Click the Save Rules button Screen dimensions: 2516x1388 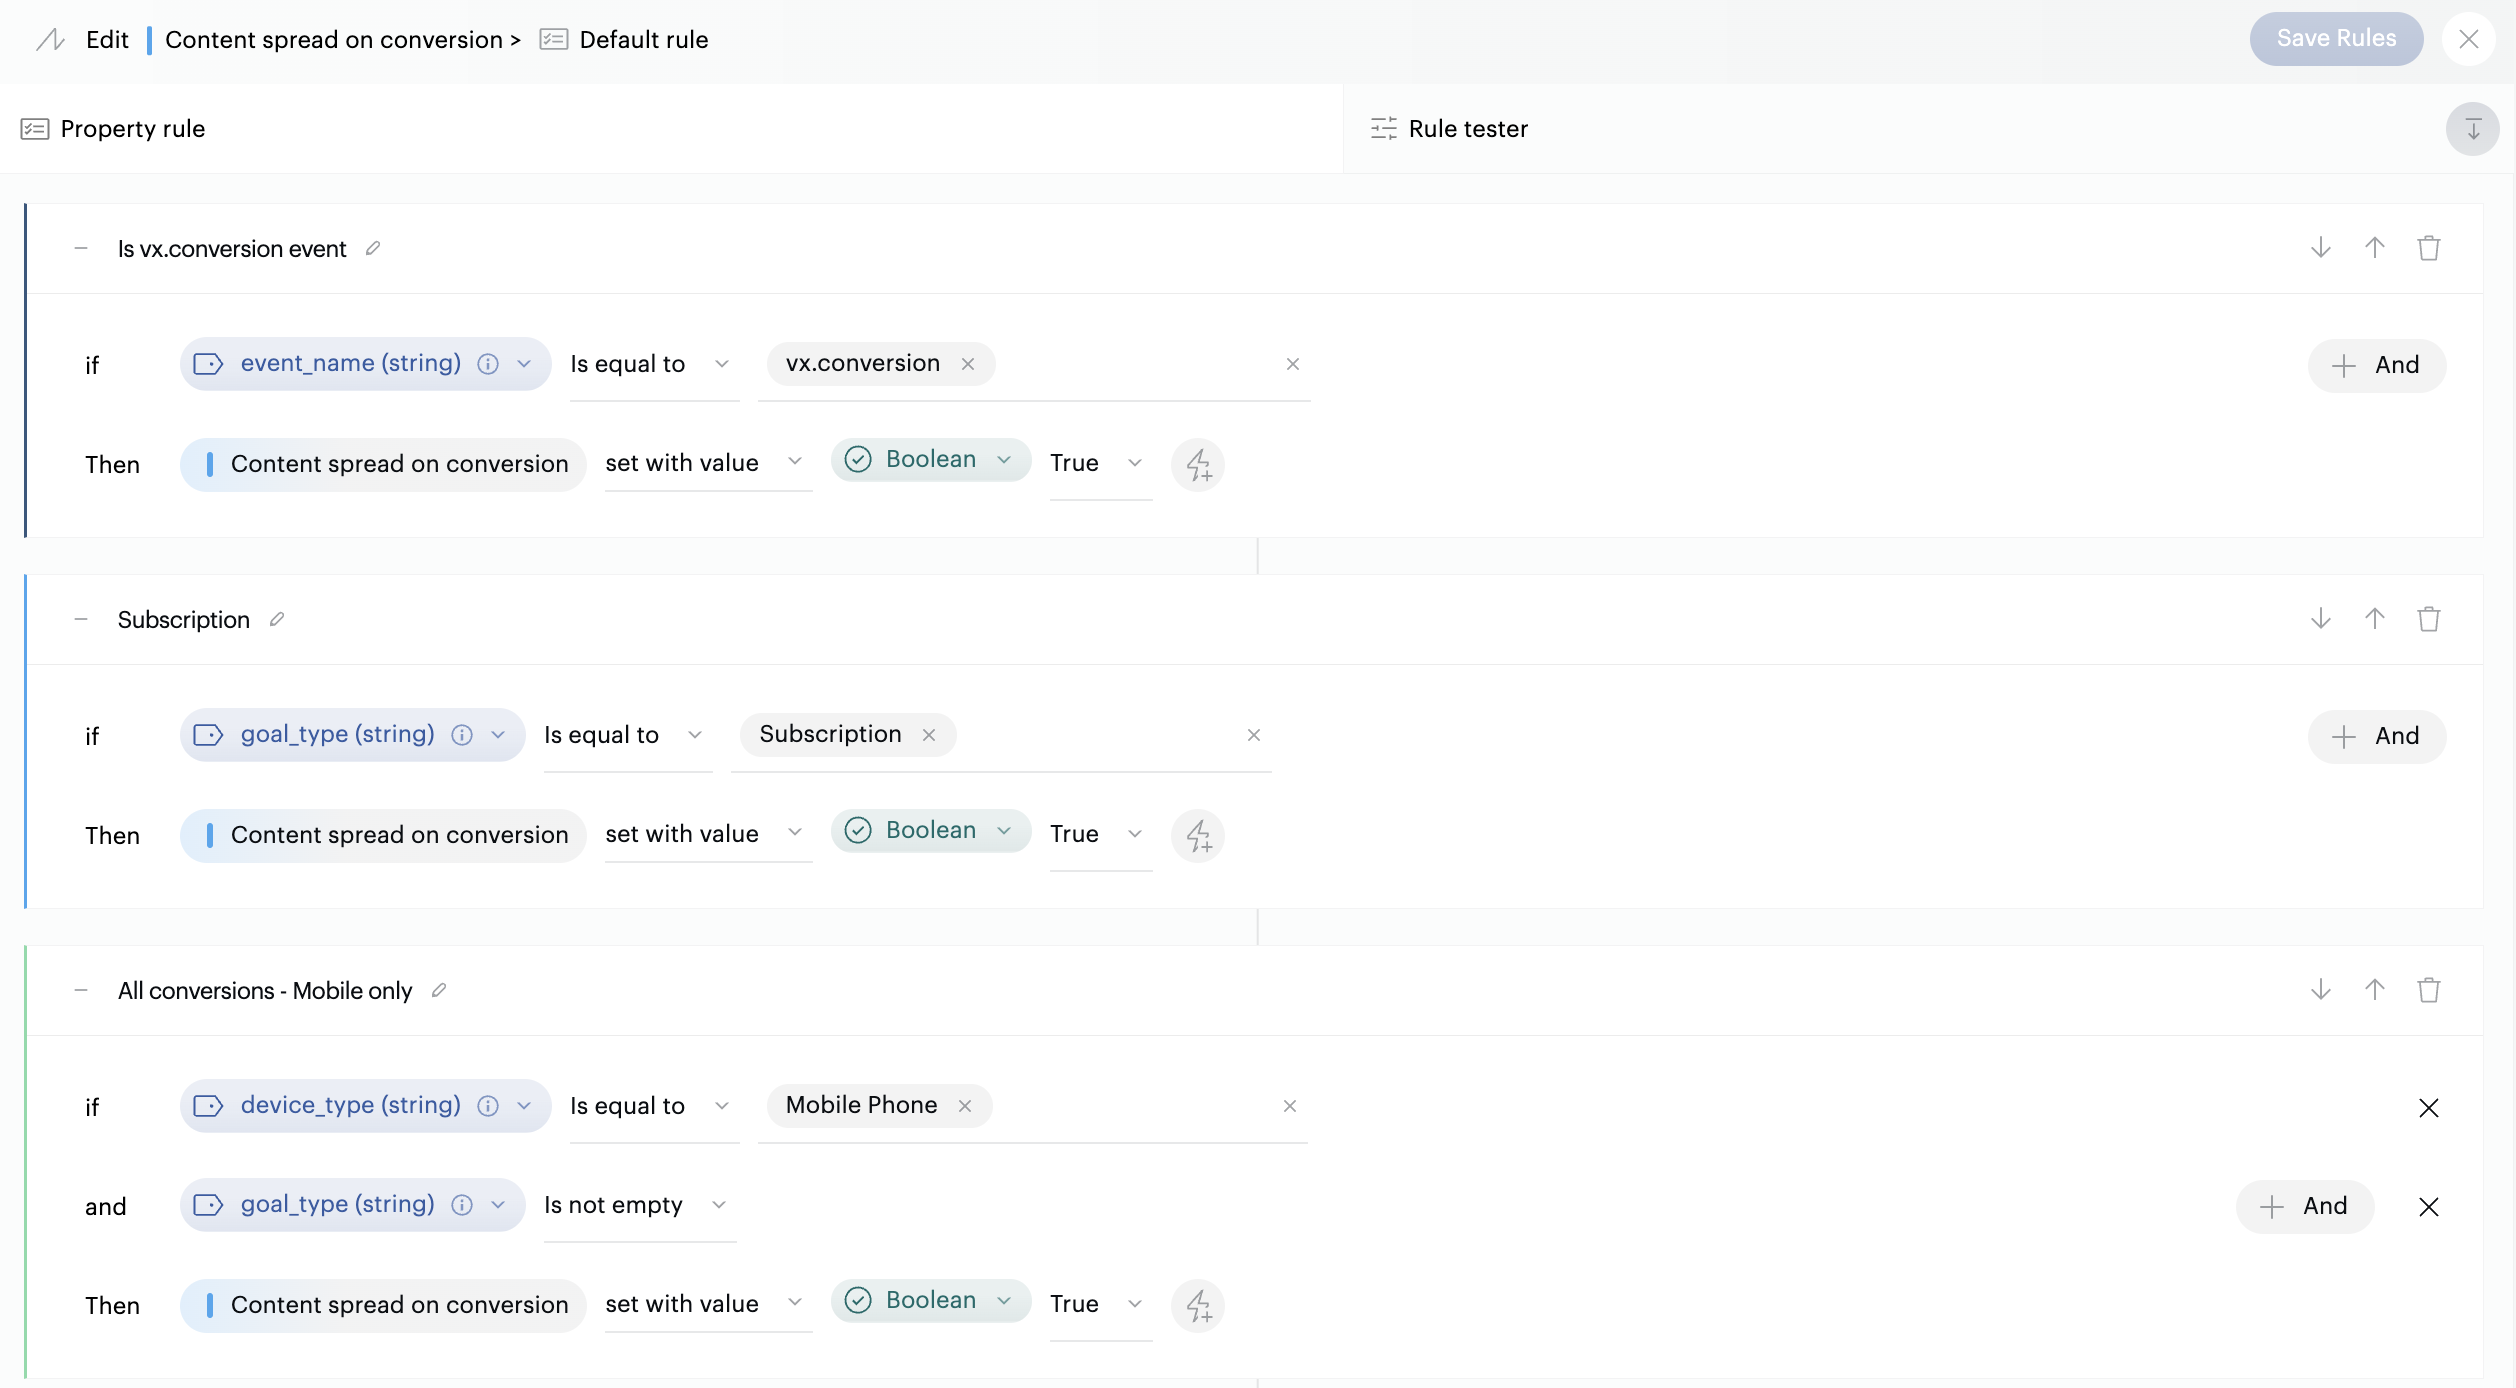2336,39
